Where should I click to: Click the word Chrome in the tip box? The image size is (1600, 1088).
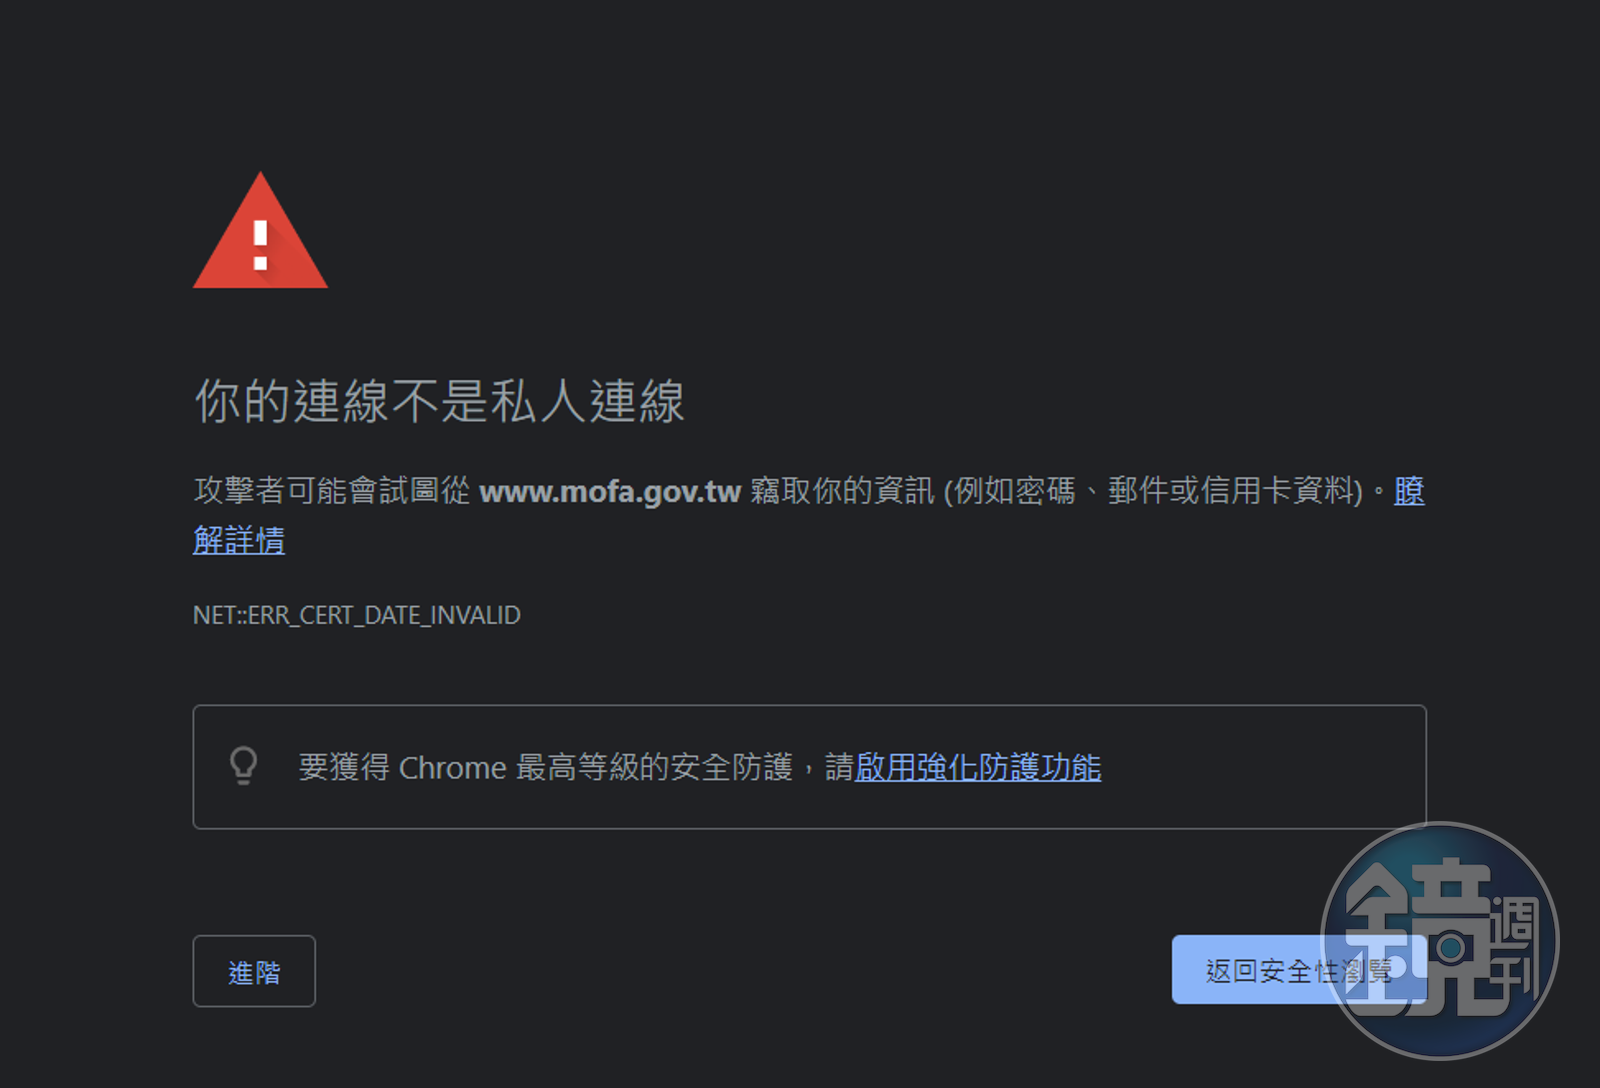click(x=453, y=768)
